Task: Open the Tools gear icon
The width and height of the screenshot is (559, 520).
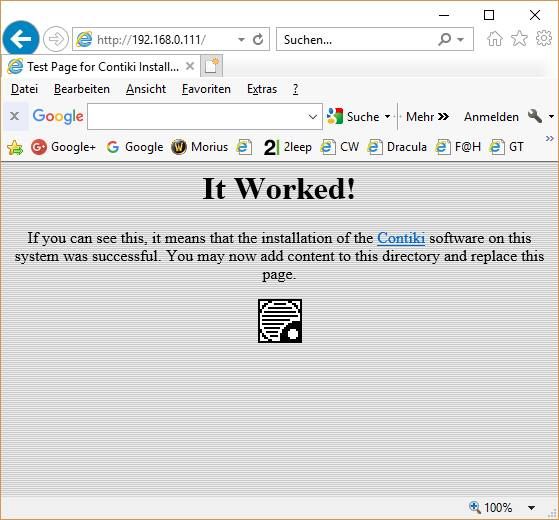Action: (x=544, y=38)
